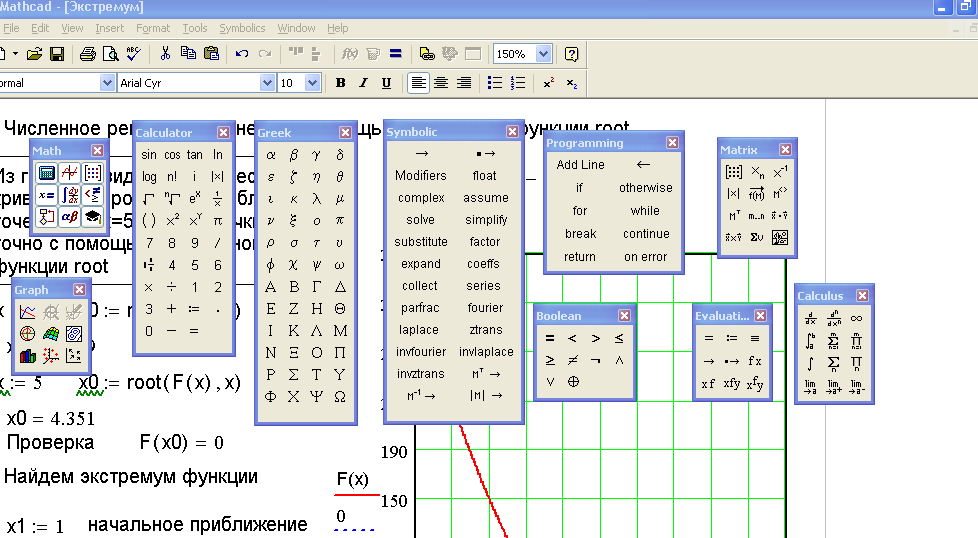This screenshot has width=978, height=538.
Task: Insert the derivative operator in Calculus palette
Action: (x=810, y=319)
